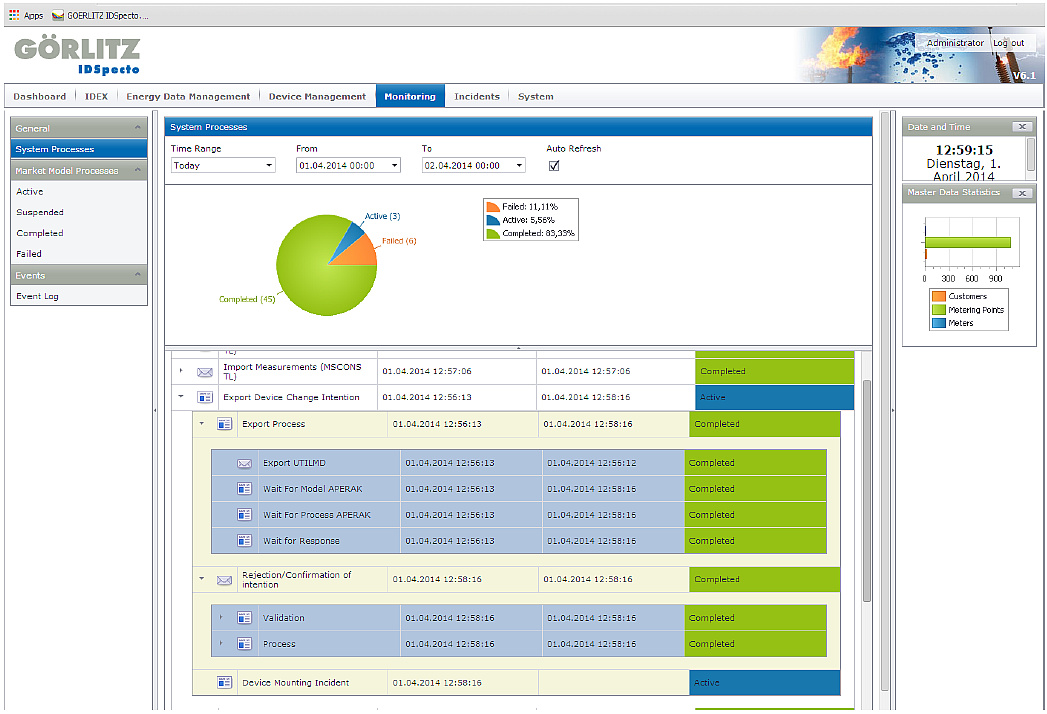Open the From date dropdown

point(348,166)
